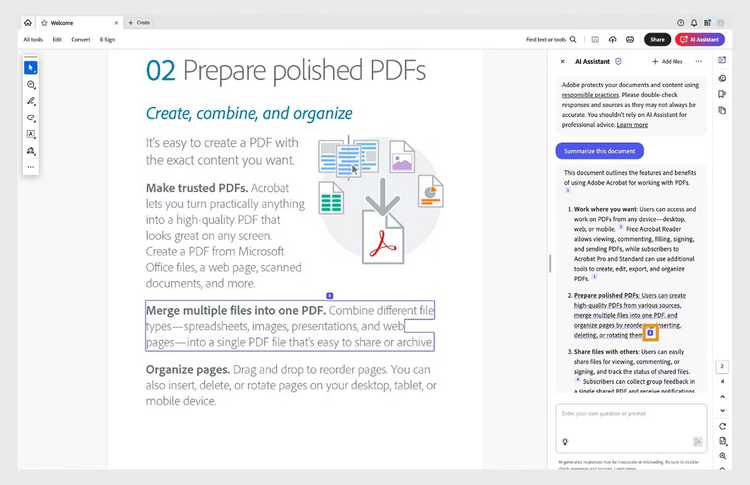The width and height of the screenshot is (750, 485).
Task: Choose the Highlight pen tool
Action: pyautogui.click(x=31, y=101)
